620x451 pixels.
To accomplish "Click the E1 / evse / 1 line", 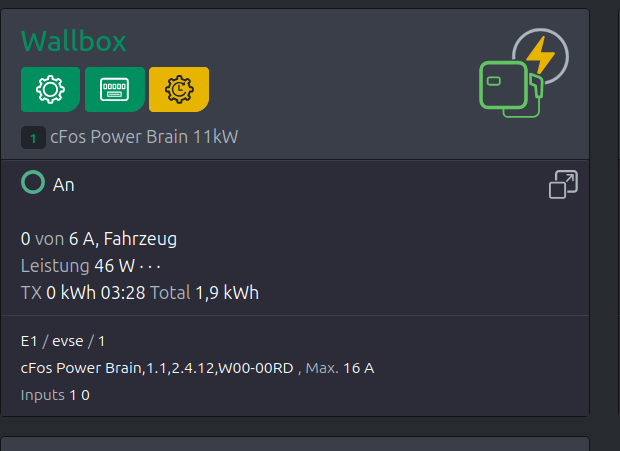I will (x=63, y=341).
